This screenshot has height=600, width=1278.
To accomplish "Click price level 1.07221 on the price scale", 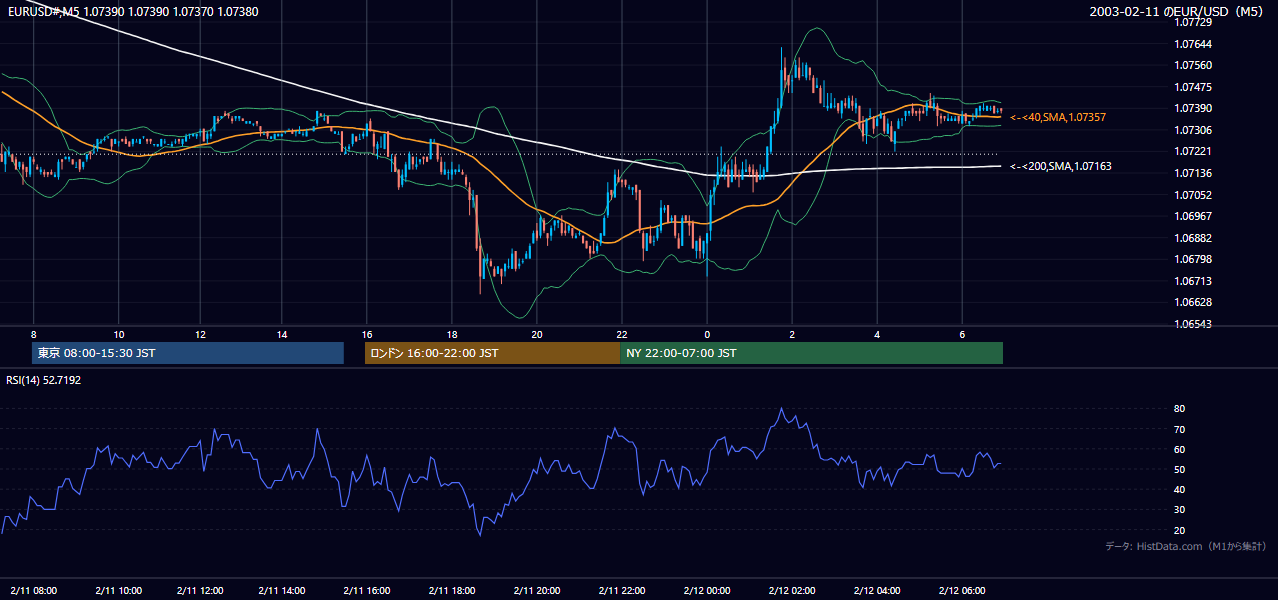I will (1193, 151).
